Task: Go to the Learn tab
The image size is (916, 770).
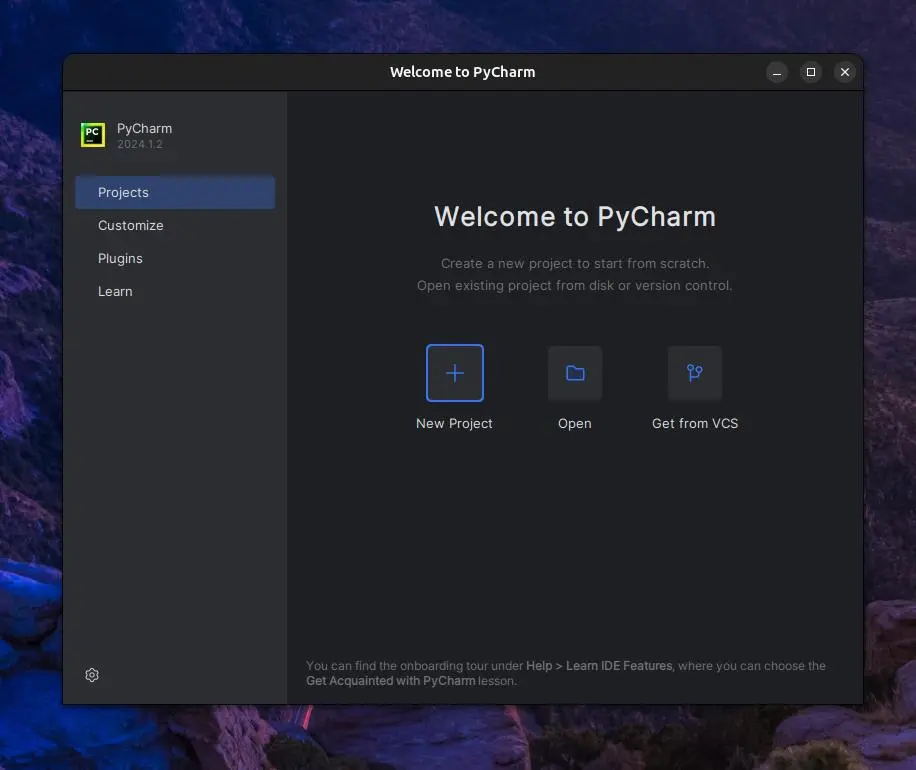Action: click(x=175, y=291)
